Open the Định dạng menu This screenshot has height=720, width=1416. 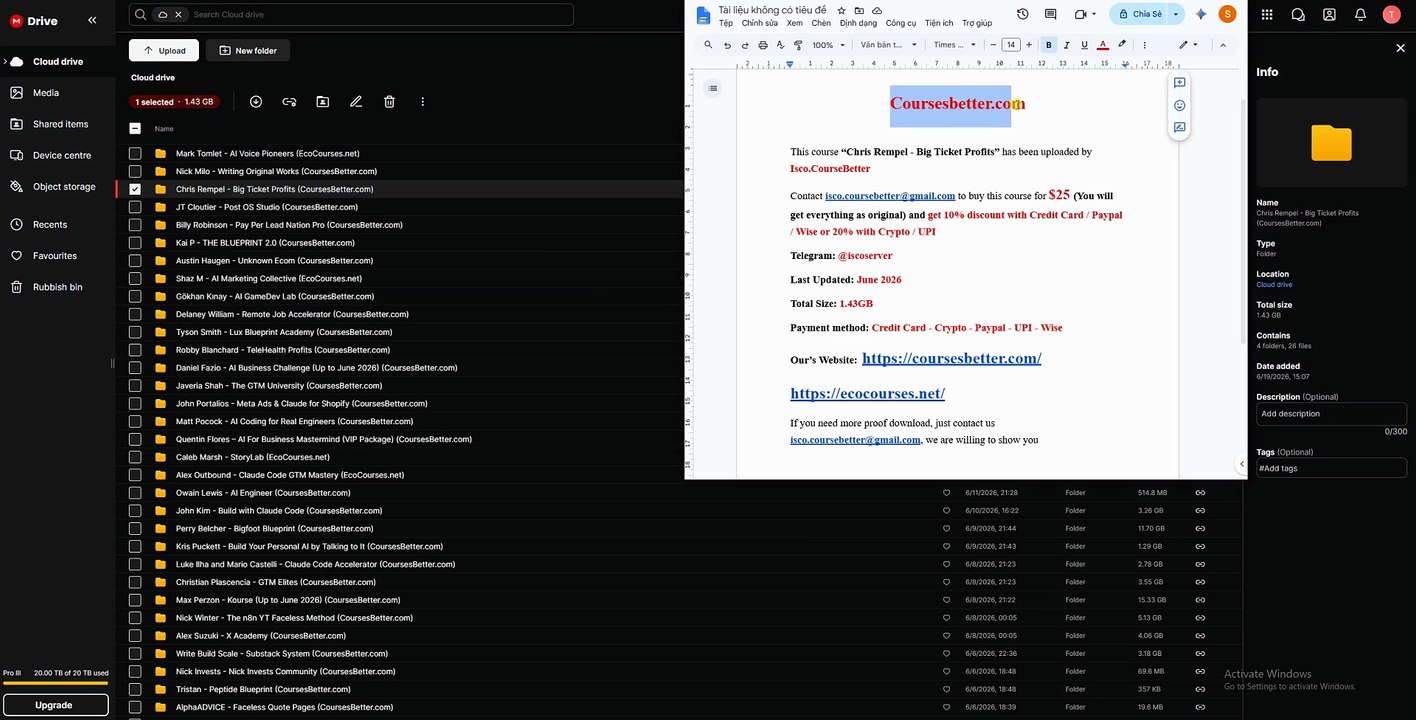858,23
